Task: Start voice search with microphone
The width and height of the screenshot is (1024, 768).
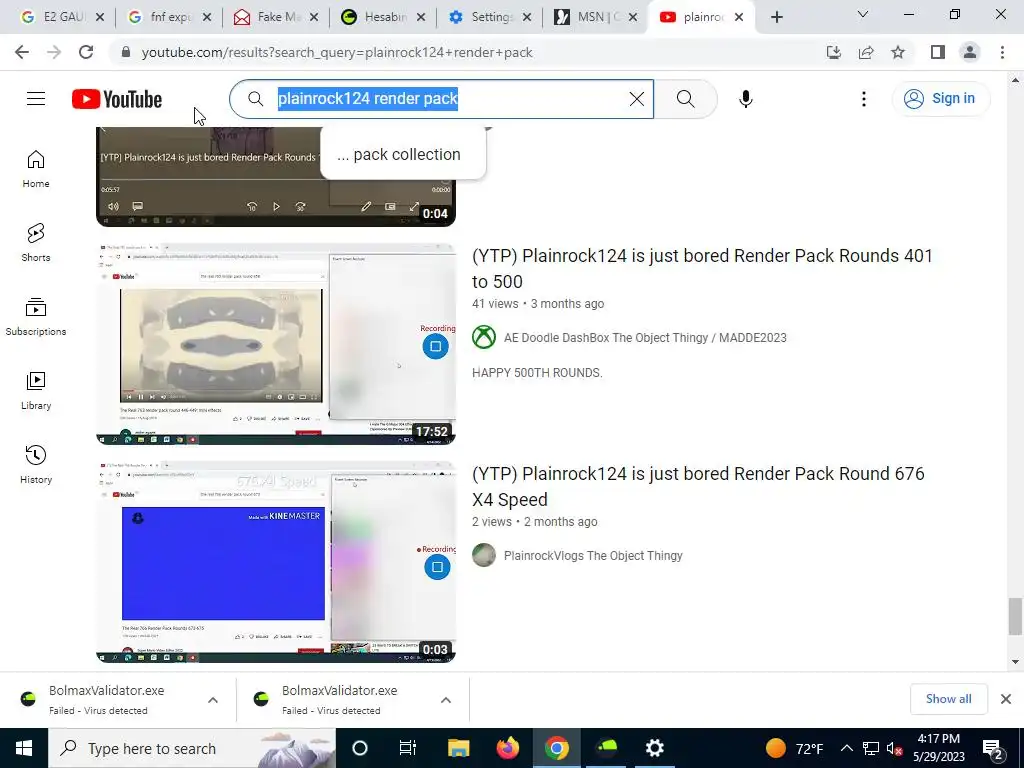Action: (x=746, y=99)
